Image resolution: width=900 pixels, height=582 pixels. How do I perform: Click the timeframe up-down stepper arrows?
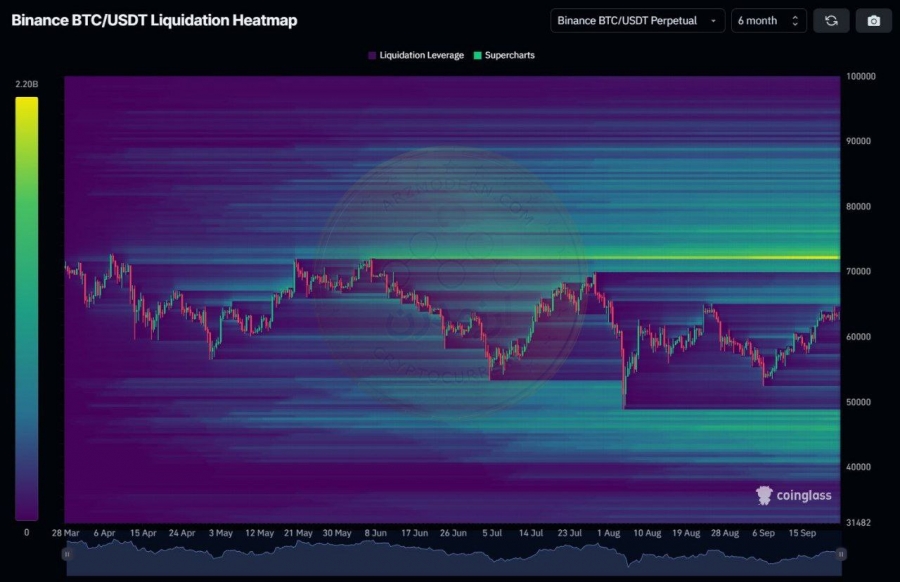pos(795,21)
